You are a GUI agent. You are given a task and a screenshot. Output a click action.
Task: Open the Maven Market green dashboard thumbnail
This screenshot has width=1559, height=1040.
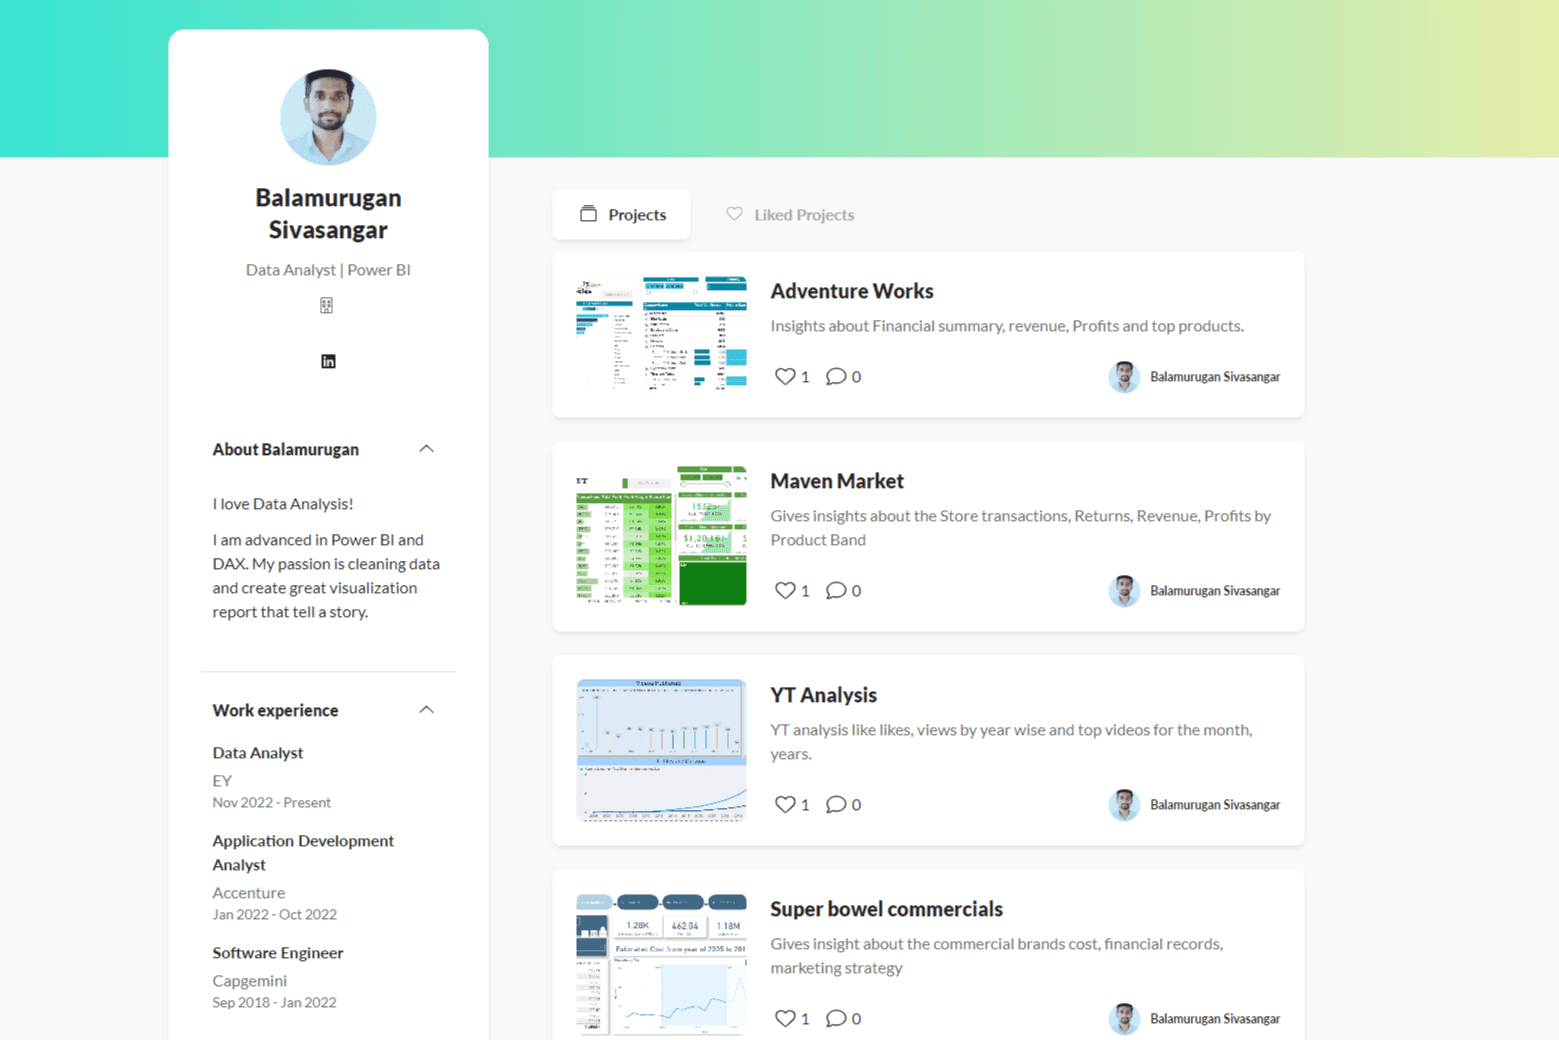[x=661, y=535]
